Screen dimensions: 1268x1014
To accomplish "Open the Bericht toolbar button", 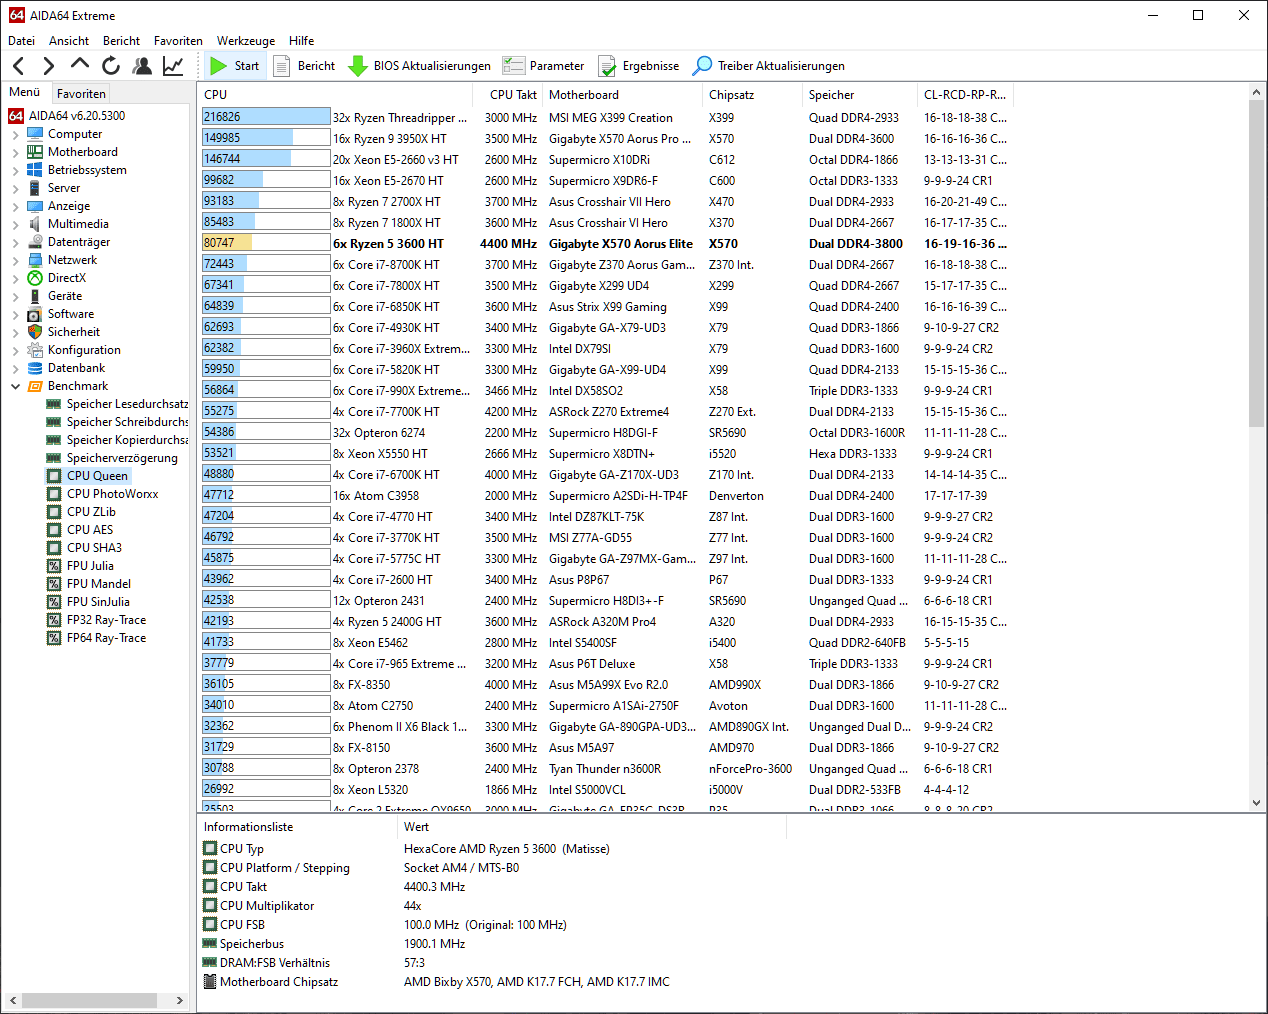I will click(x=304, y=66).
